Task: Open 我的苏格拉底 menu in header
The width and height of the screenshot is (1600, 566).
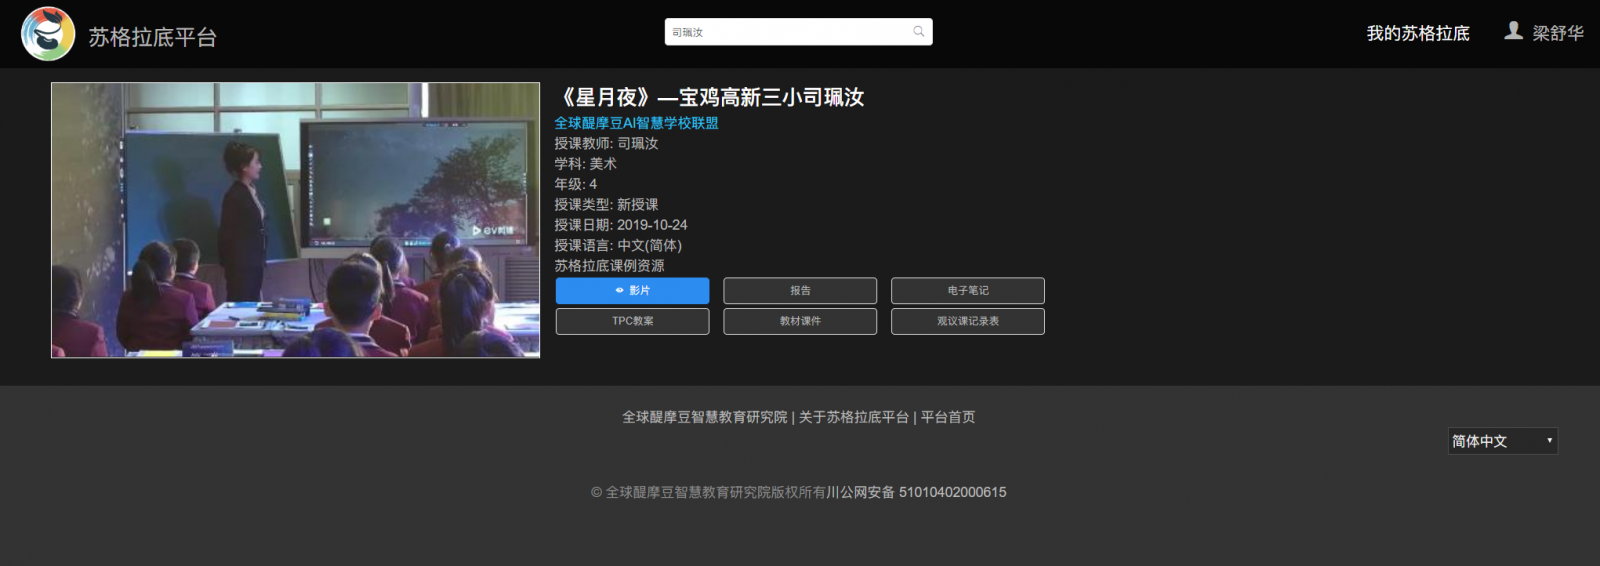Action: coord(1417,34)
